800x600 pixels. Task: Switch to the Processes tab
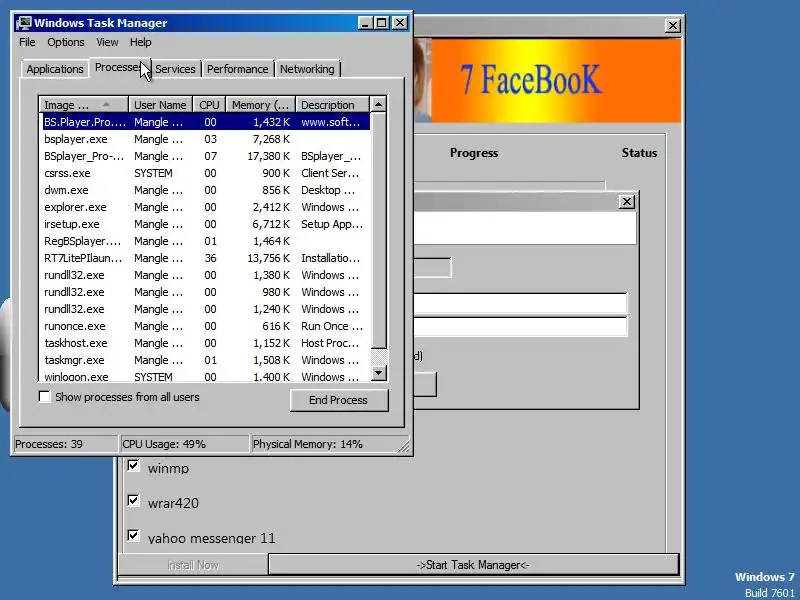pos(119,67)
